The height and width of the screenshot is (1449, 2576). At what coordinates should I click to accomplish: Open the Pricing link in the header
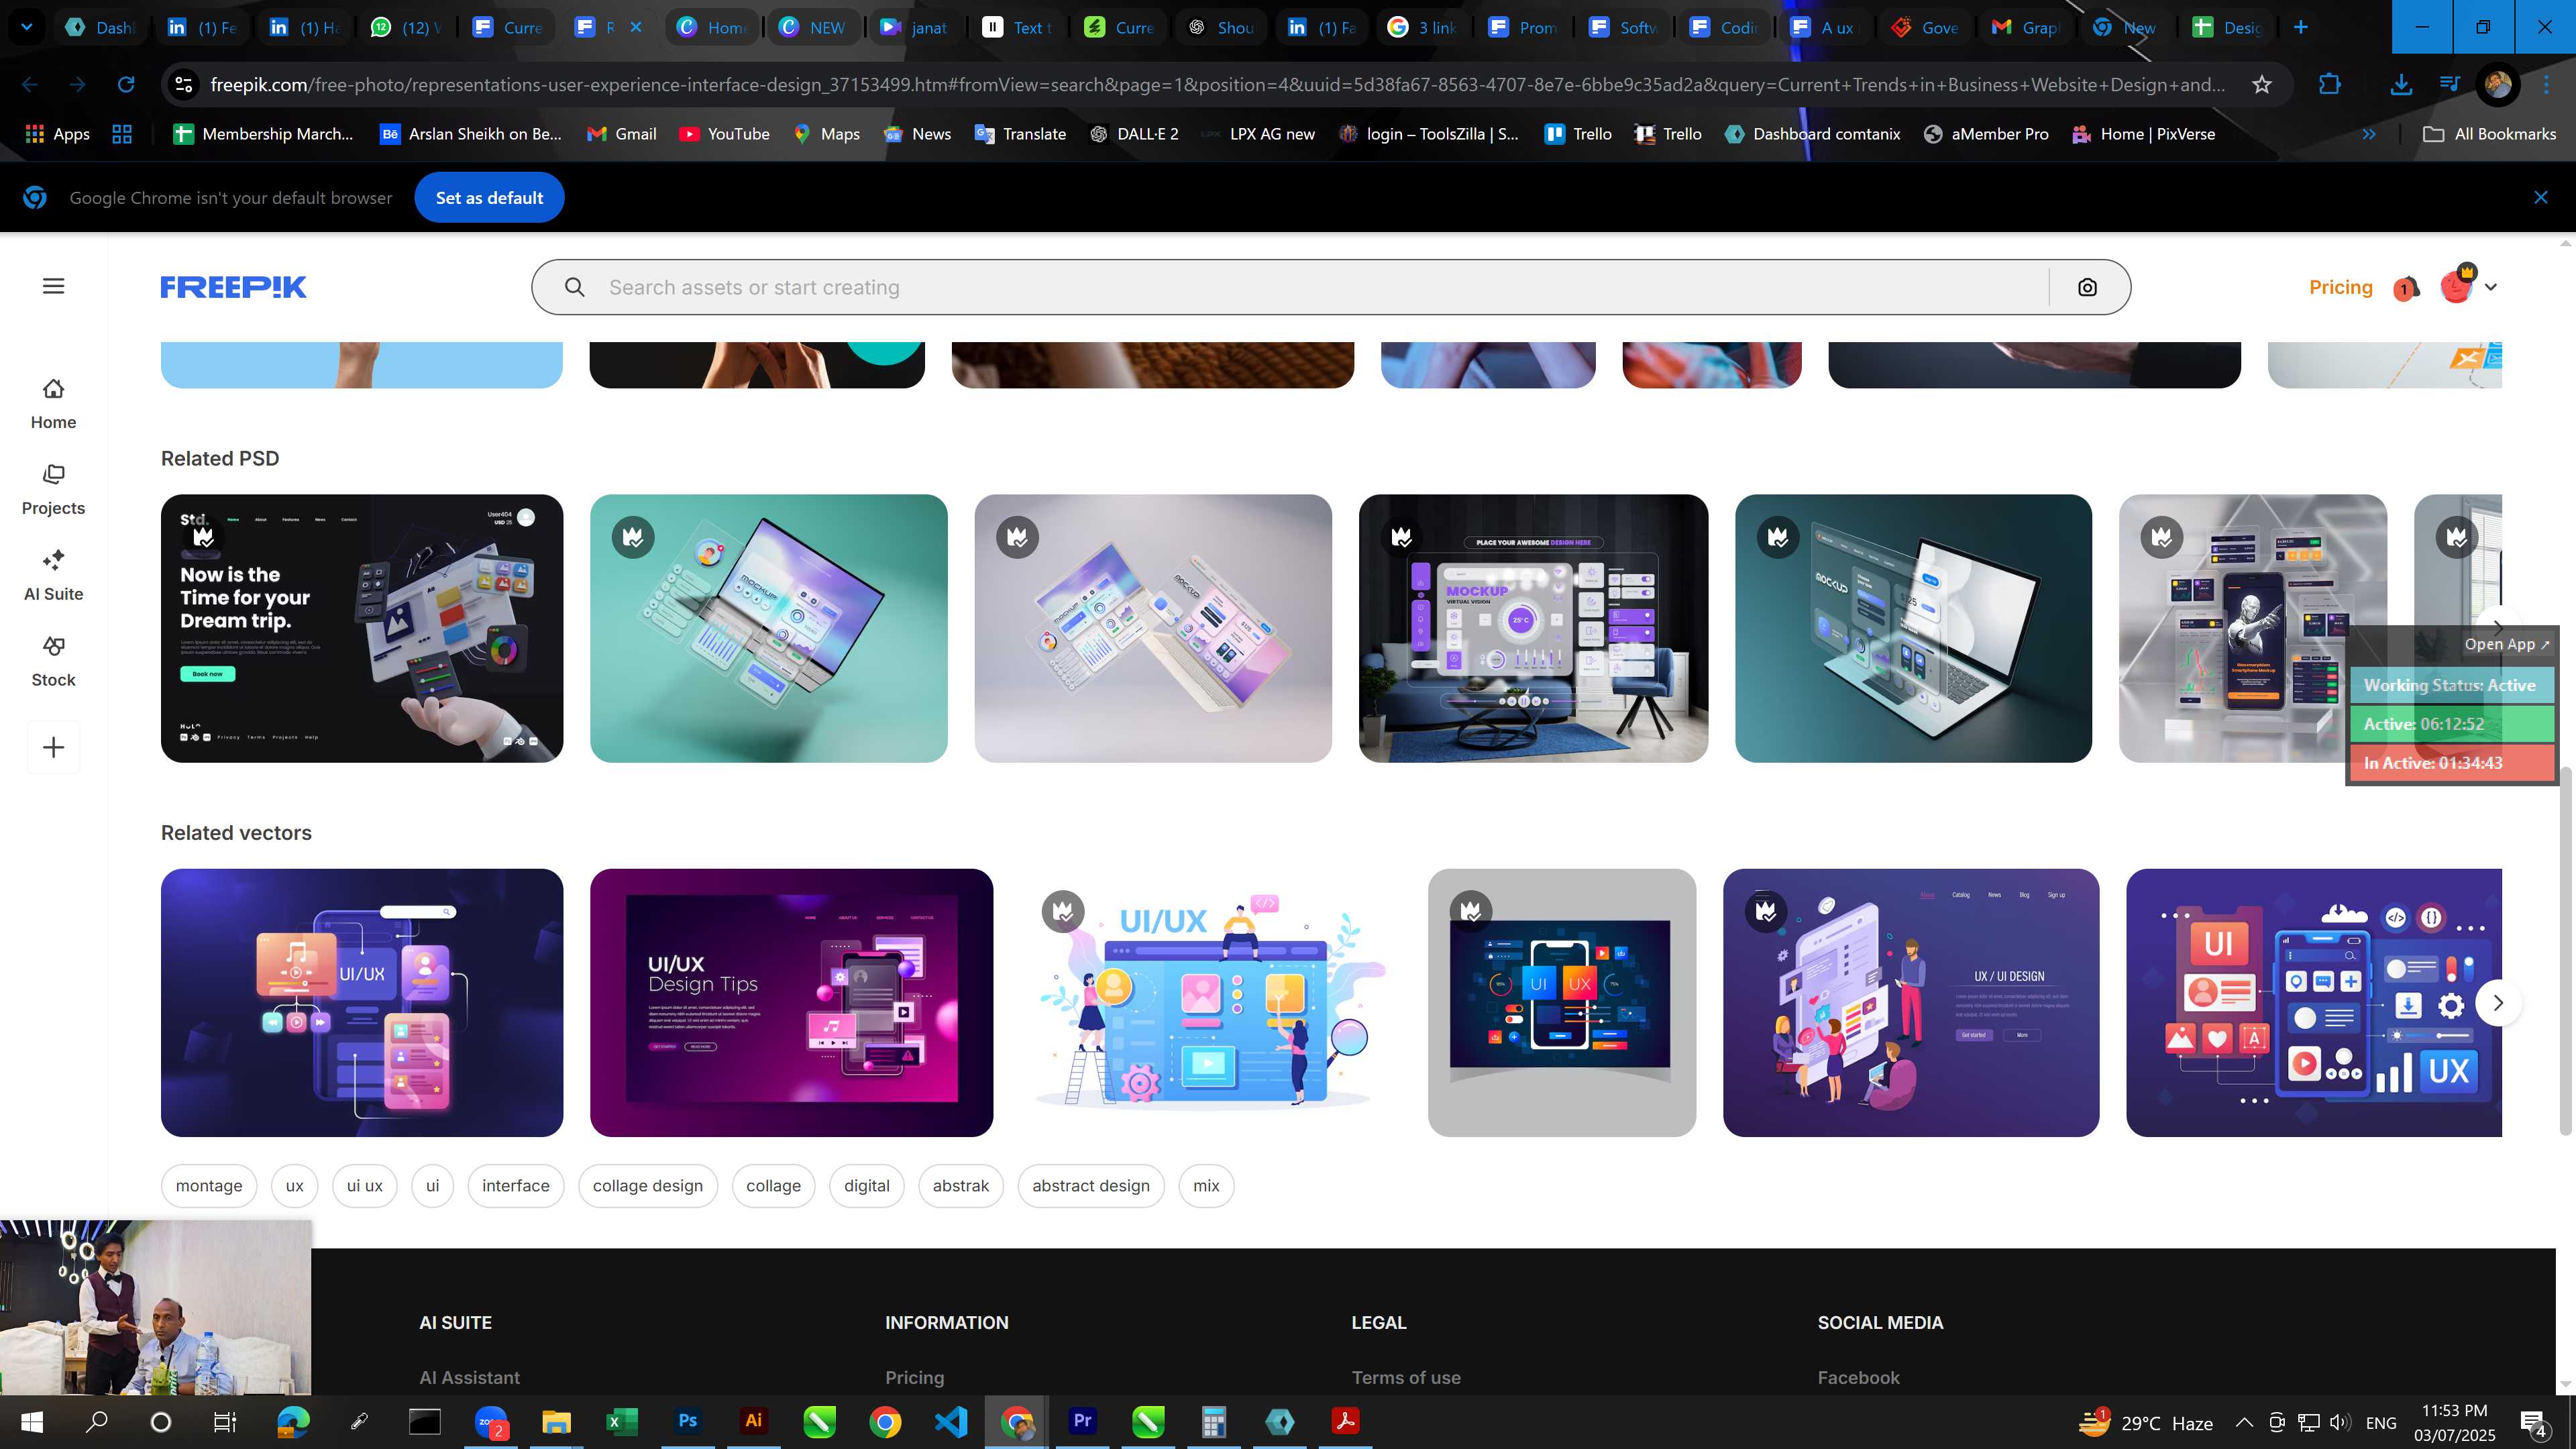(x=2340, y=287)
